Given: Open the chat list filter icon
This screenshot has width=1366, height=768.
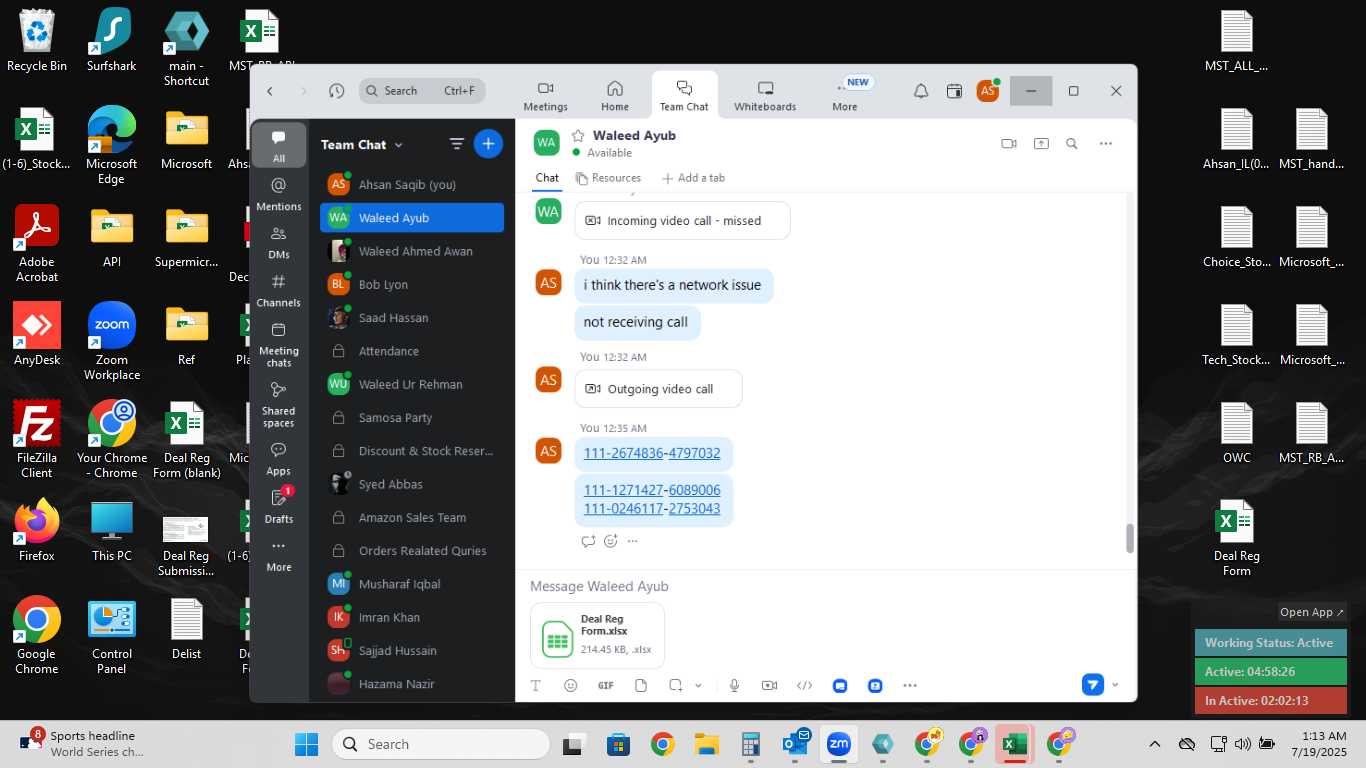Looking at the screenshot, I should pos(457,144).
